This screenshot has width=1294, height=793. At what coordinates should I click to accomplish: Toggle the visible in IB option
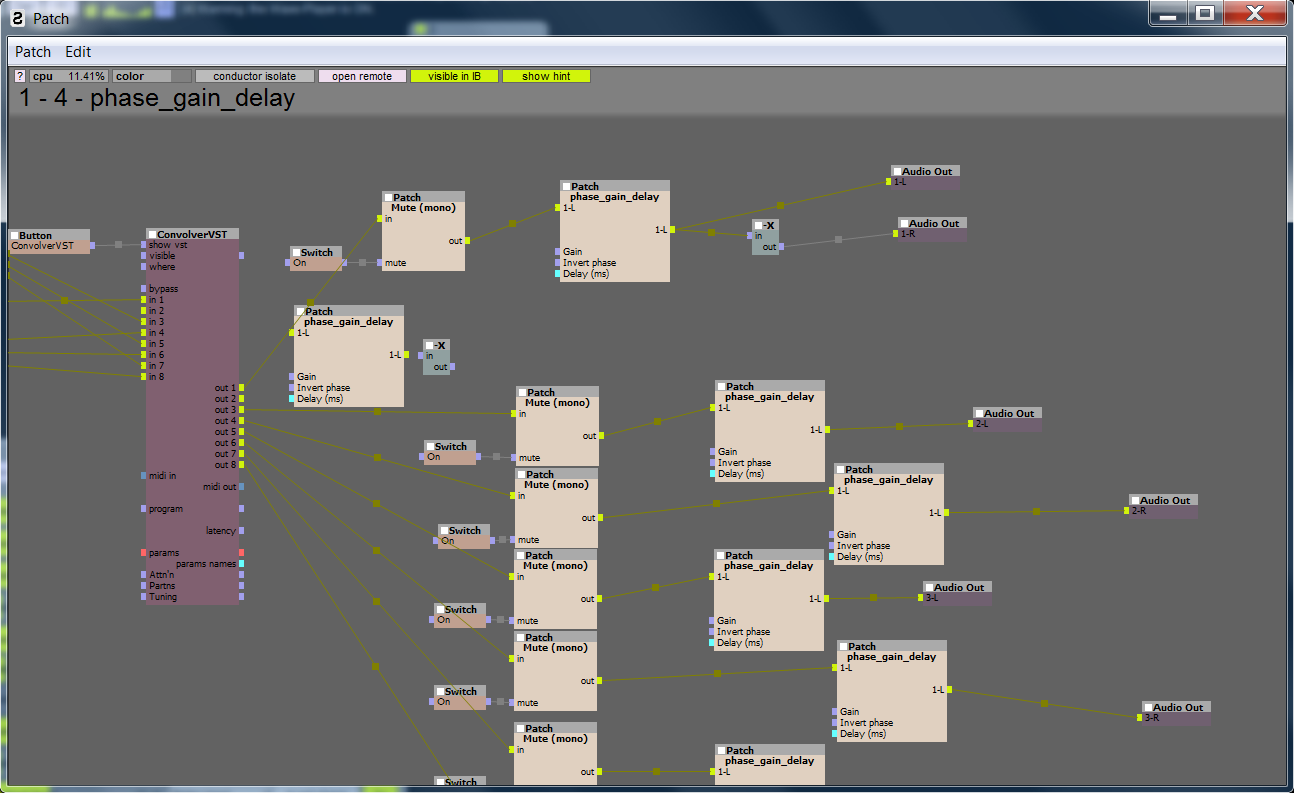(454, 76)
